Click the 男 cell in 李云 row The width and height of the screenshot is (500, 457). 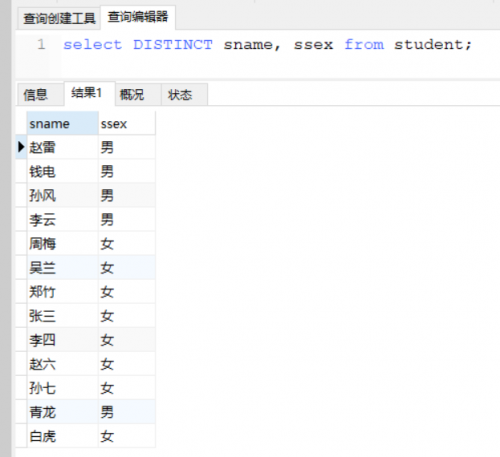[127, 219]
